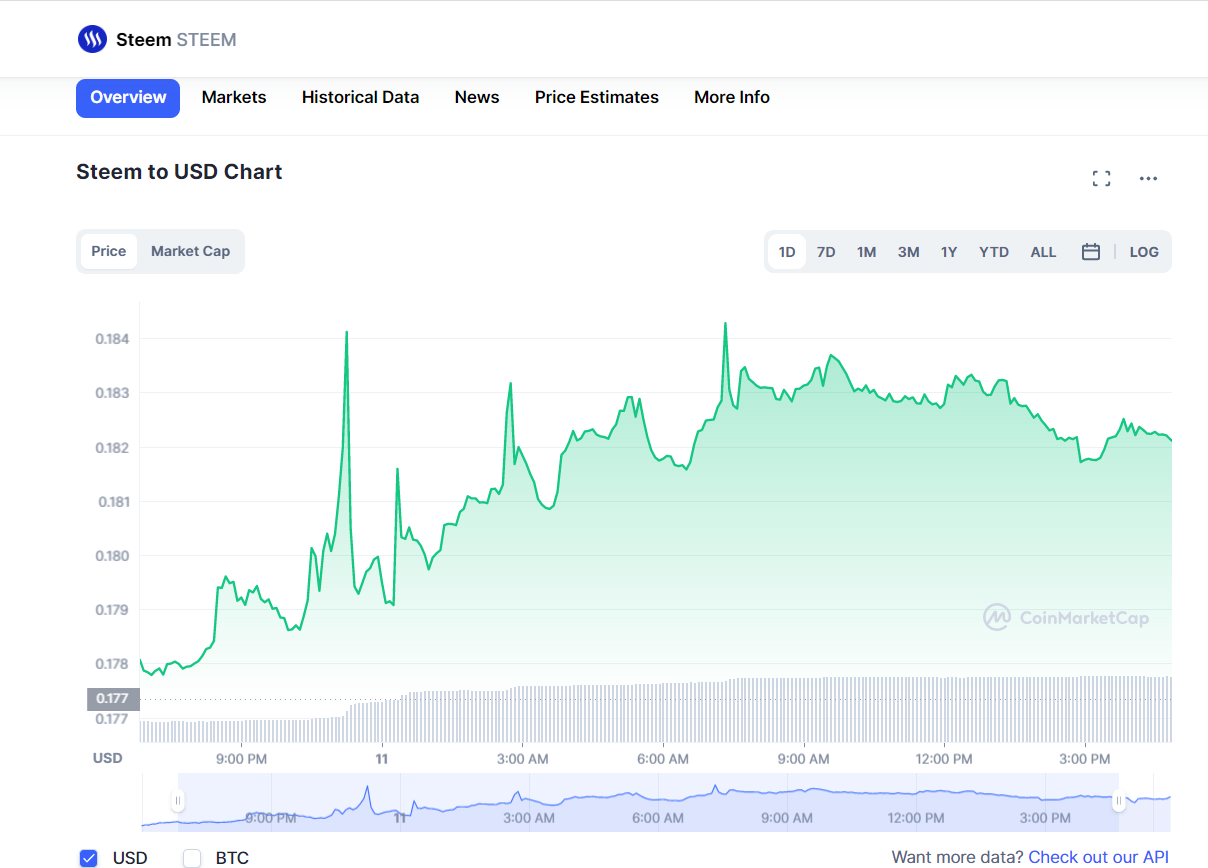This screenshot has width=1208, height=868.
Task: Click the 9:00 PM x-axis label
Action: [241, 759]
